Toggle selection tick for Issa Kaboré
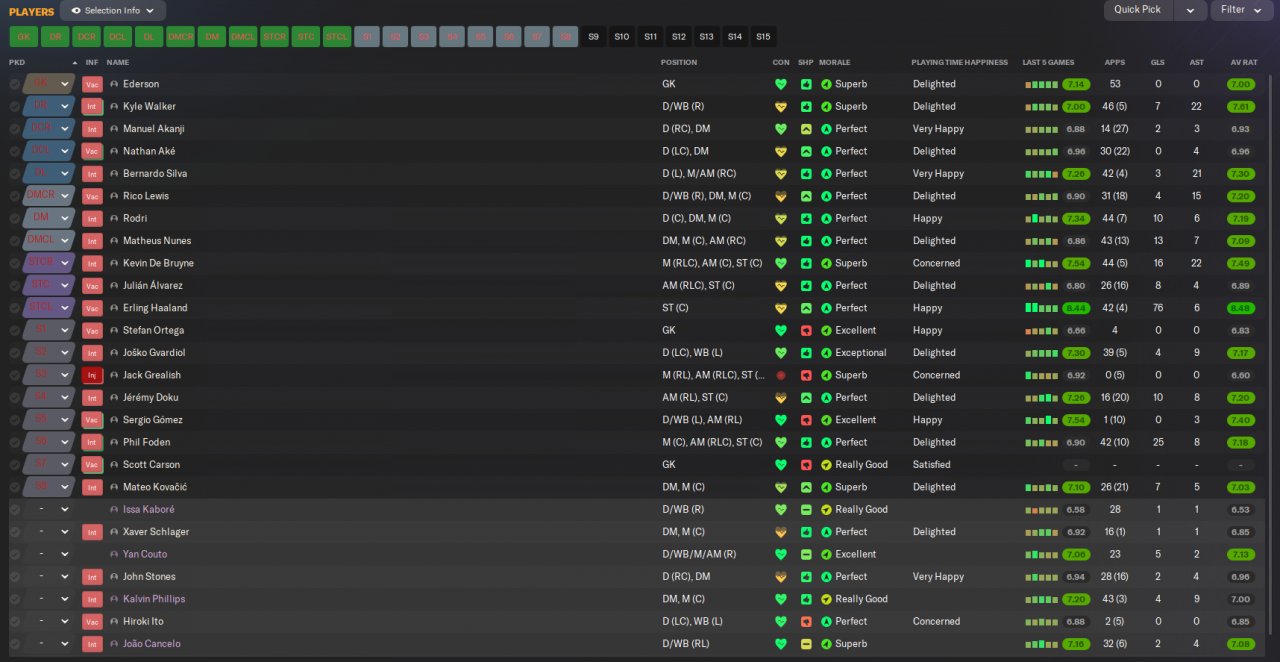 point(14,510)
